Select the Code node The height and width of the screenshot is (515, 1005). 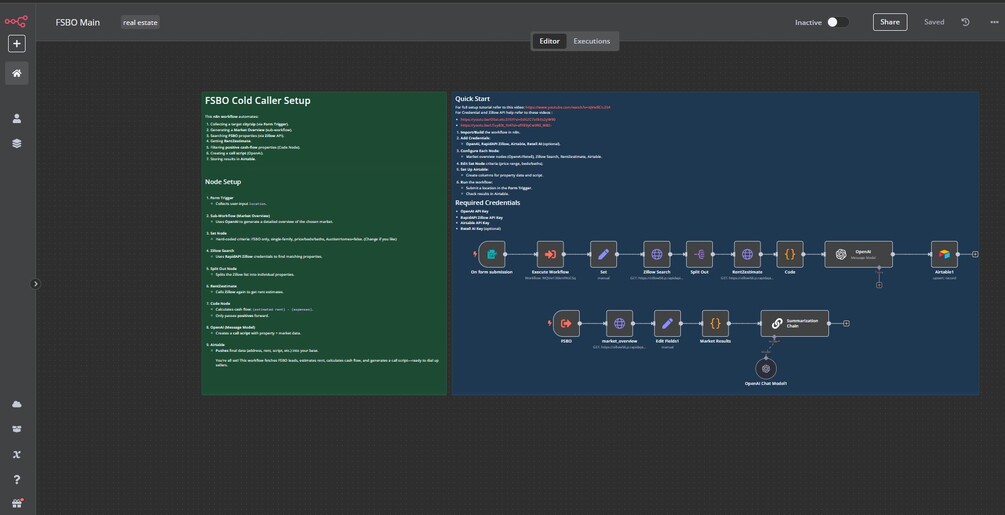[790, 254]
